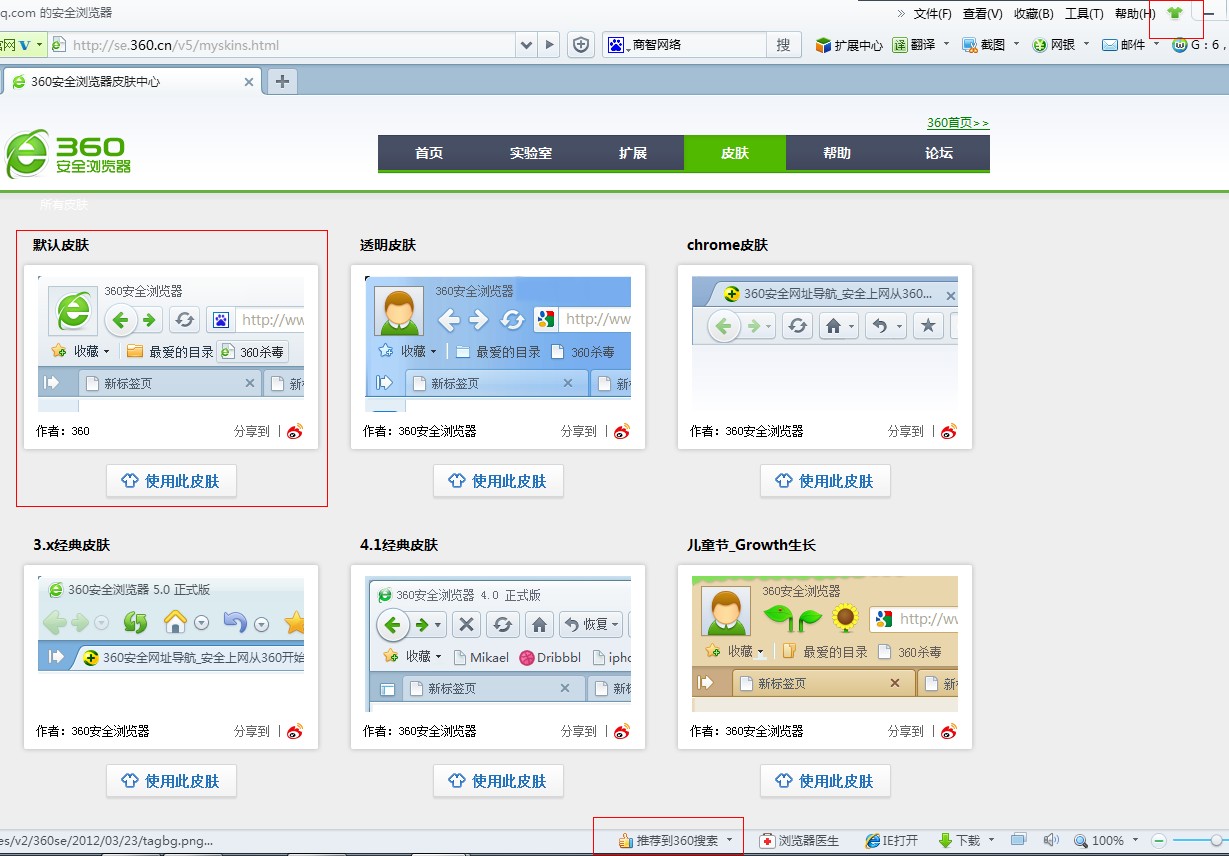Open the 查看(V) menu

[982, 14]
